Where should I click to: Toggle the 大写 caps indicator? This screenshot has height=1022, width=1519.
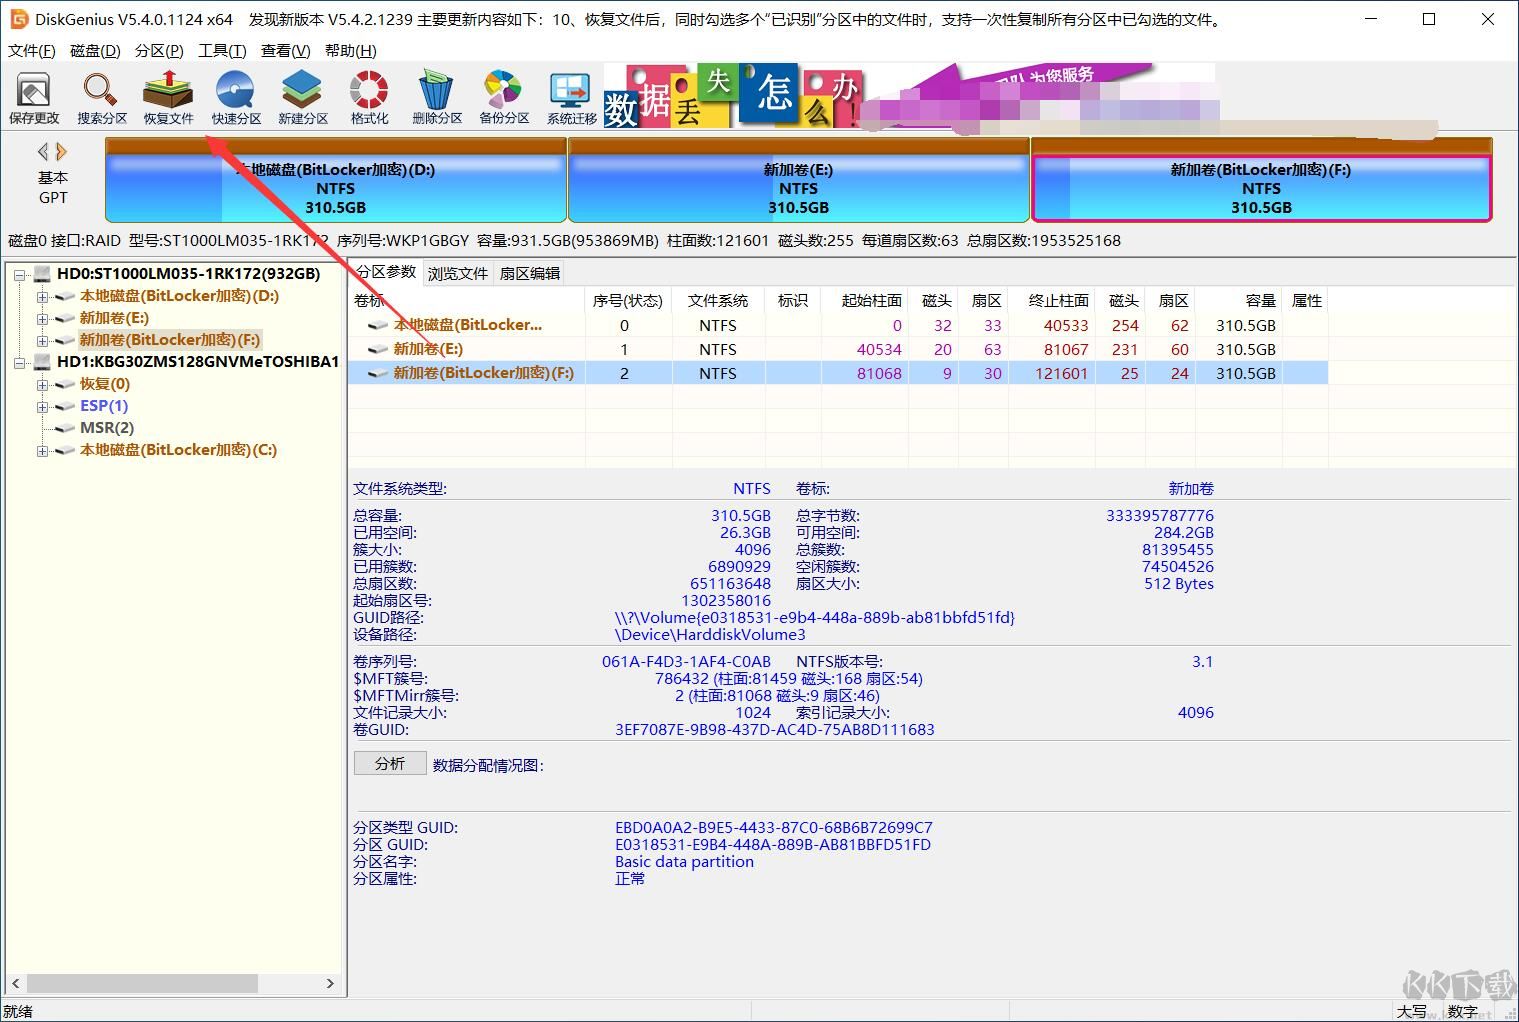click(x=1410, y=1011)
